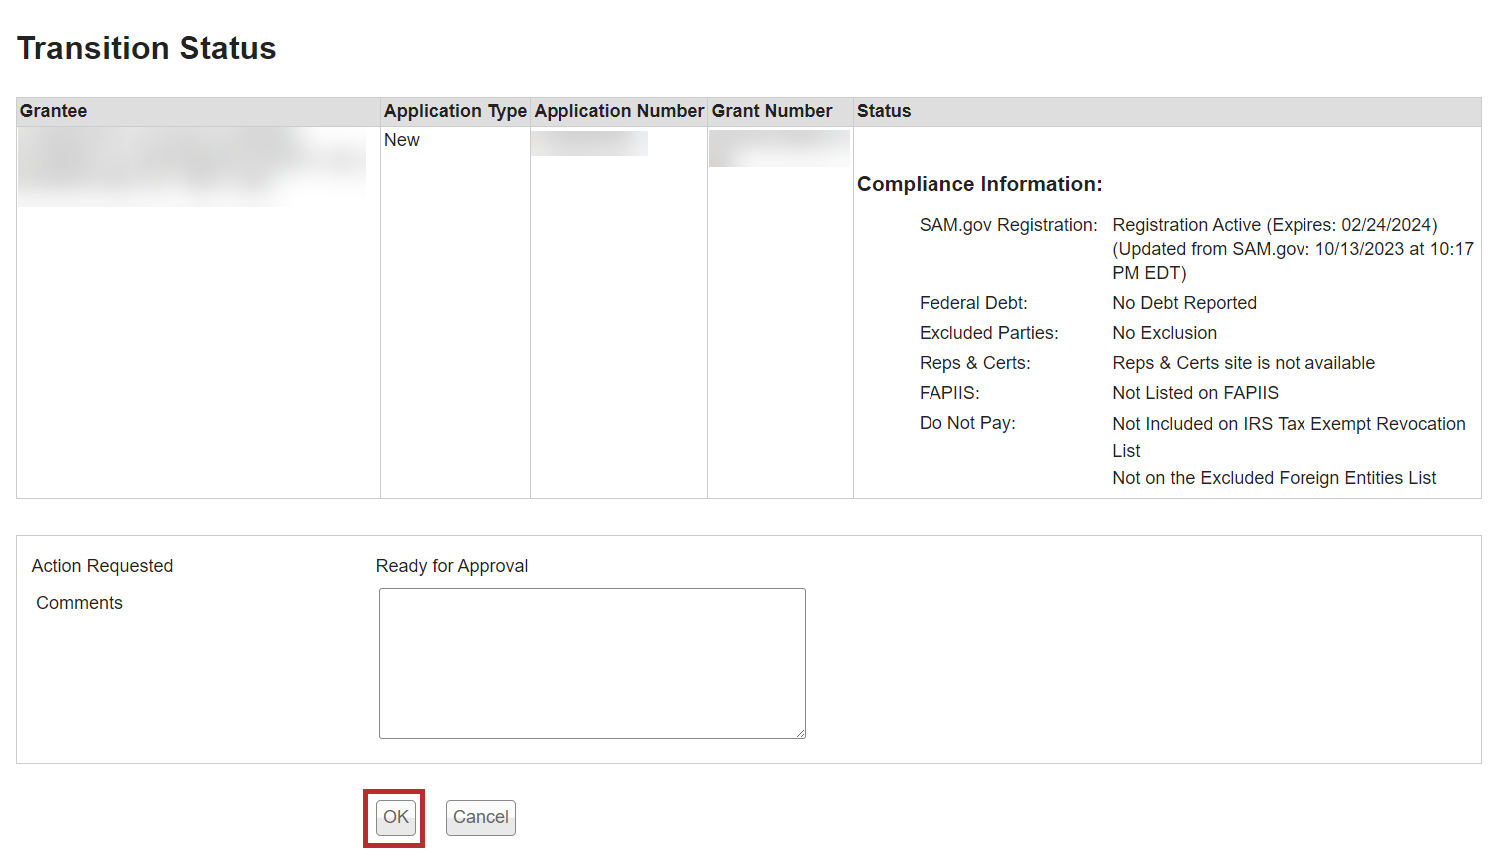Click the Grantee column header

[54, 111]
